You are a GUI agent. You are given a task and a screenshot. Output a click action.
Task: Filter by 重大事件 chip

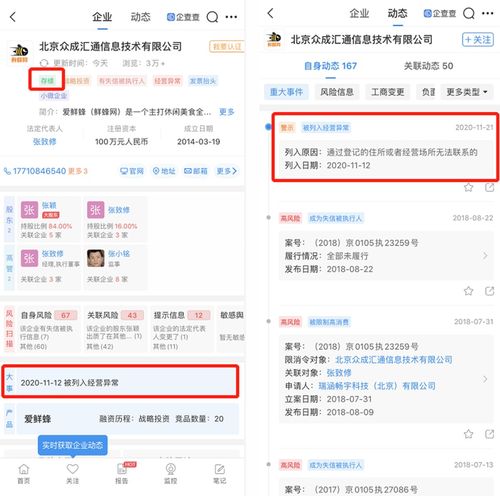[x=286, y=92]
